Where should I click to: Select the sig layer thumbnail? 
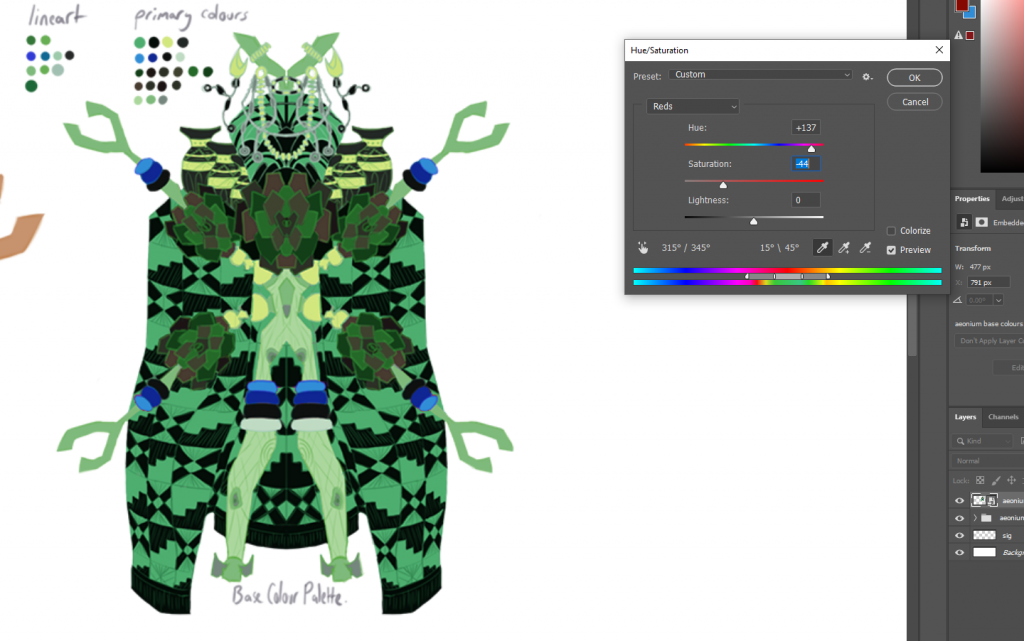(984, 535)
